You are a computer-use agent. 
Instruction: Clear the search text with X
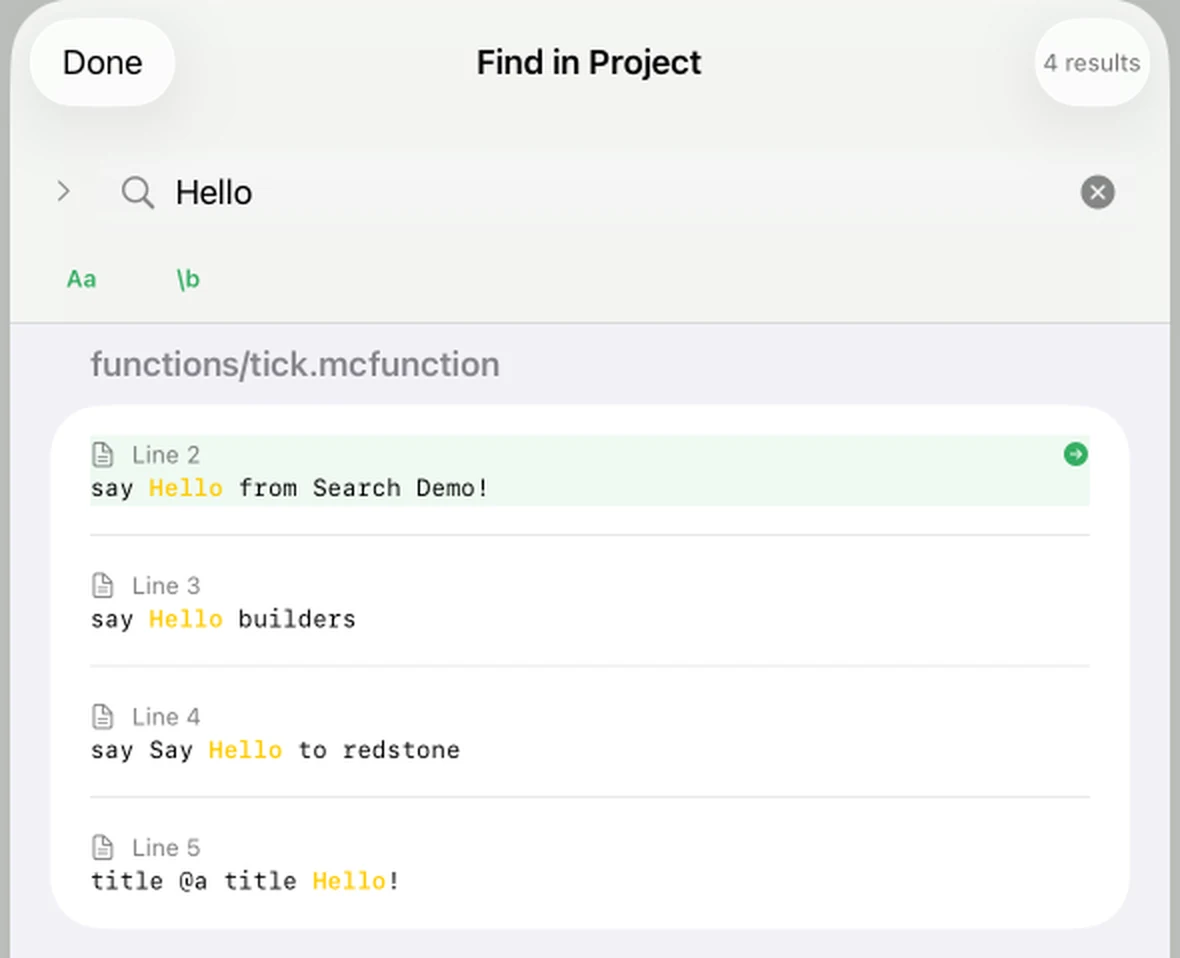coord(1098,192)
